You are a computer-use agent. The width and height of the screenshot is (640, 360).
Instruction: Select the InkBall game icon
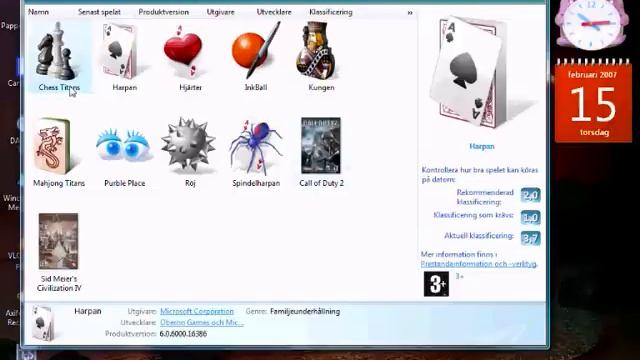[x=256, y=50]
